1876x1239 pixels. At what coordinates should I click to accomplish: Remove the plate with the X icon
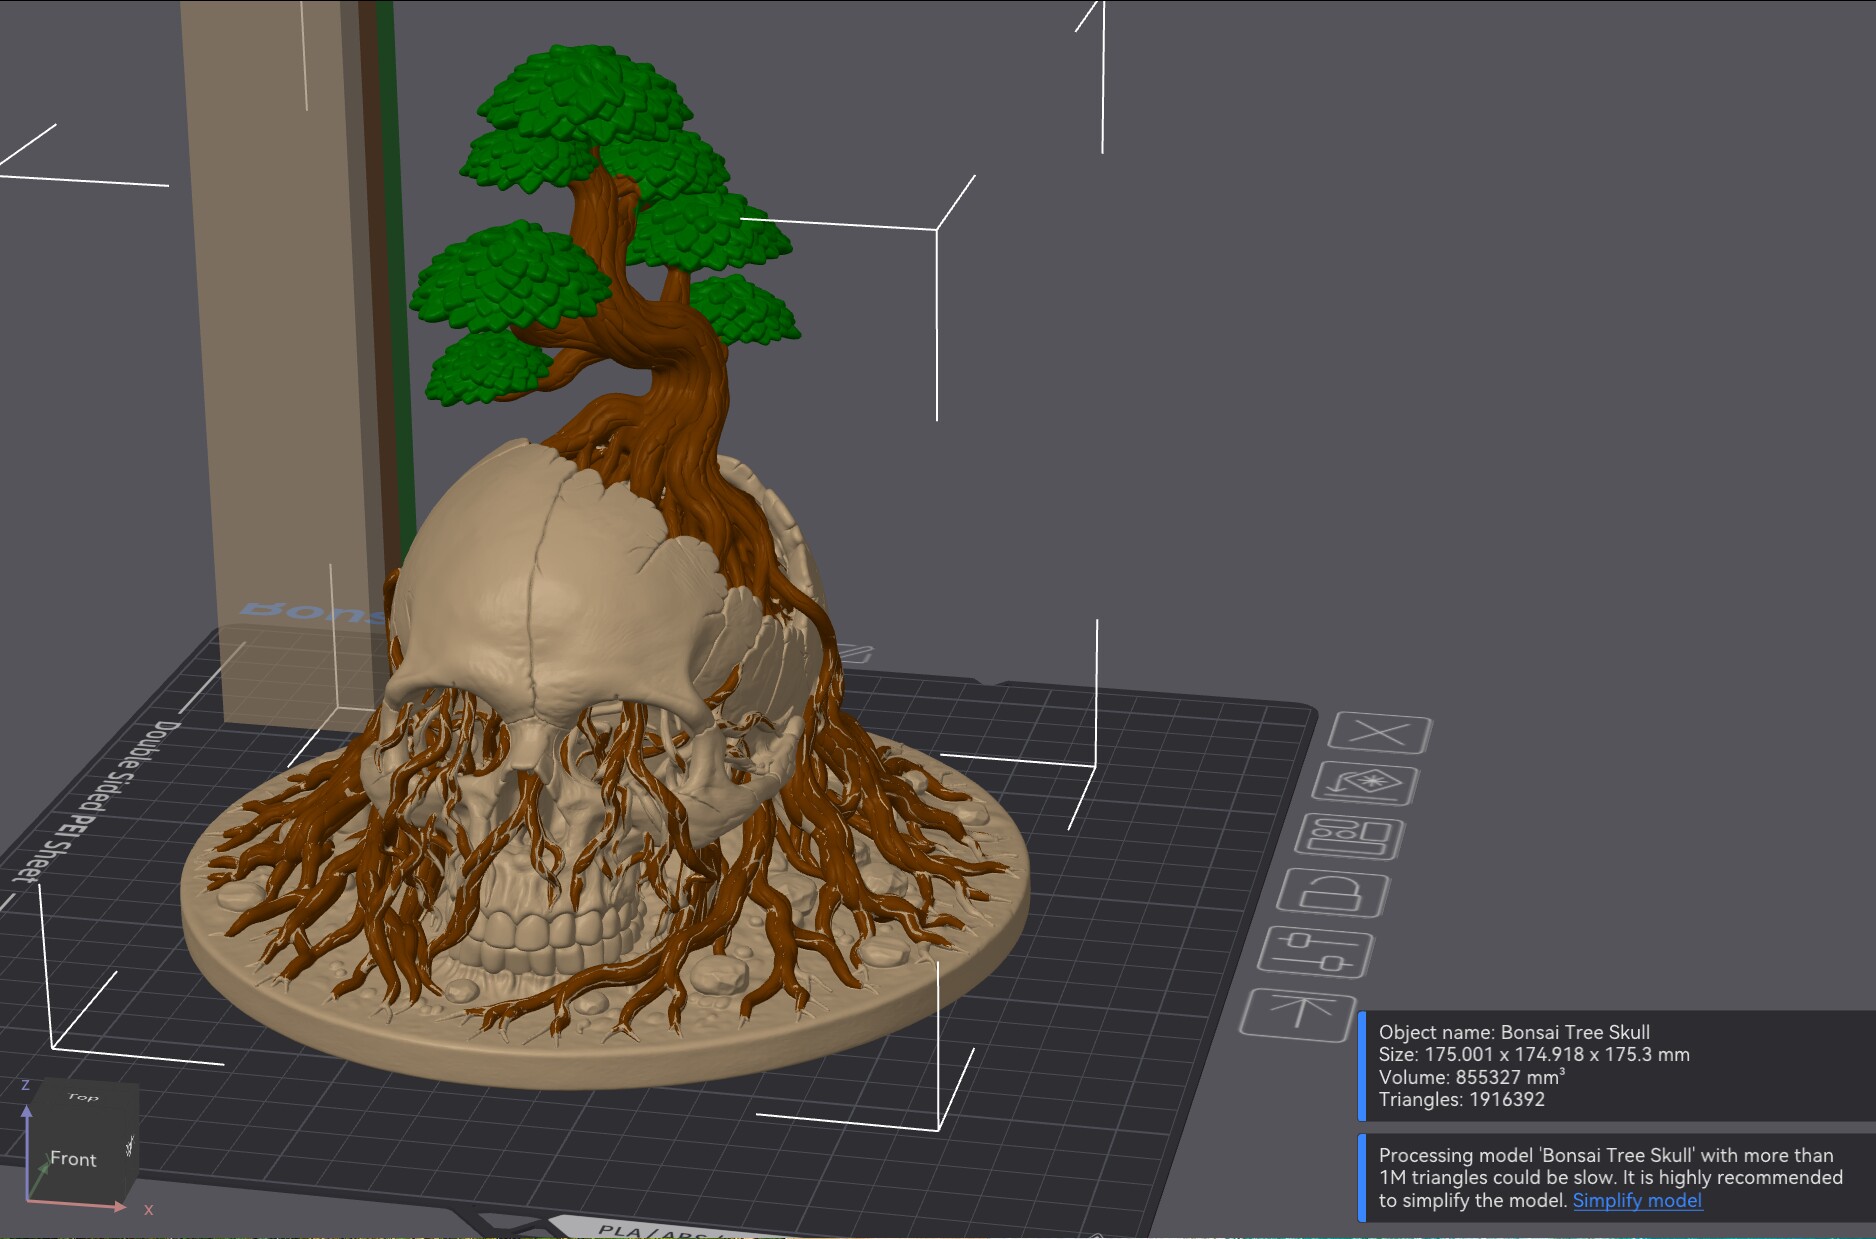pyautogui.click(x=1380, y=734)
